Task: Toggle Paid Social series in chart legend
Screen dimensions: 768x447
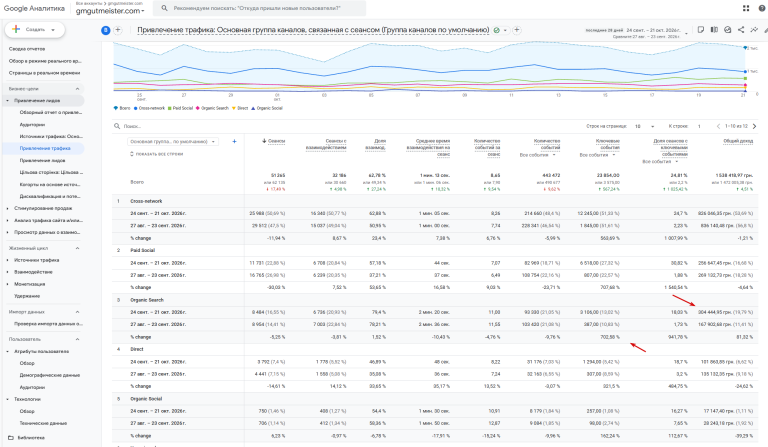Action: tap(180, 108)
